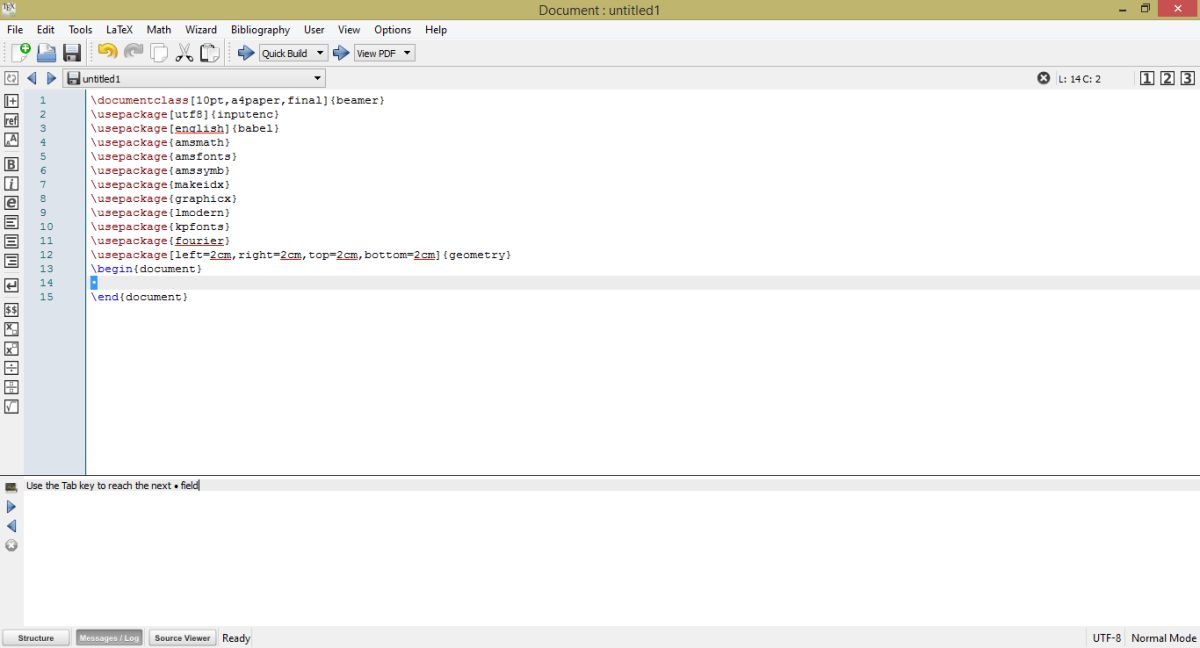This screenshot has width=1200, height=648.
Task: Run View PDF with its blue arrow
Action: (341, 53)
